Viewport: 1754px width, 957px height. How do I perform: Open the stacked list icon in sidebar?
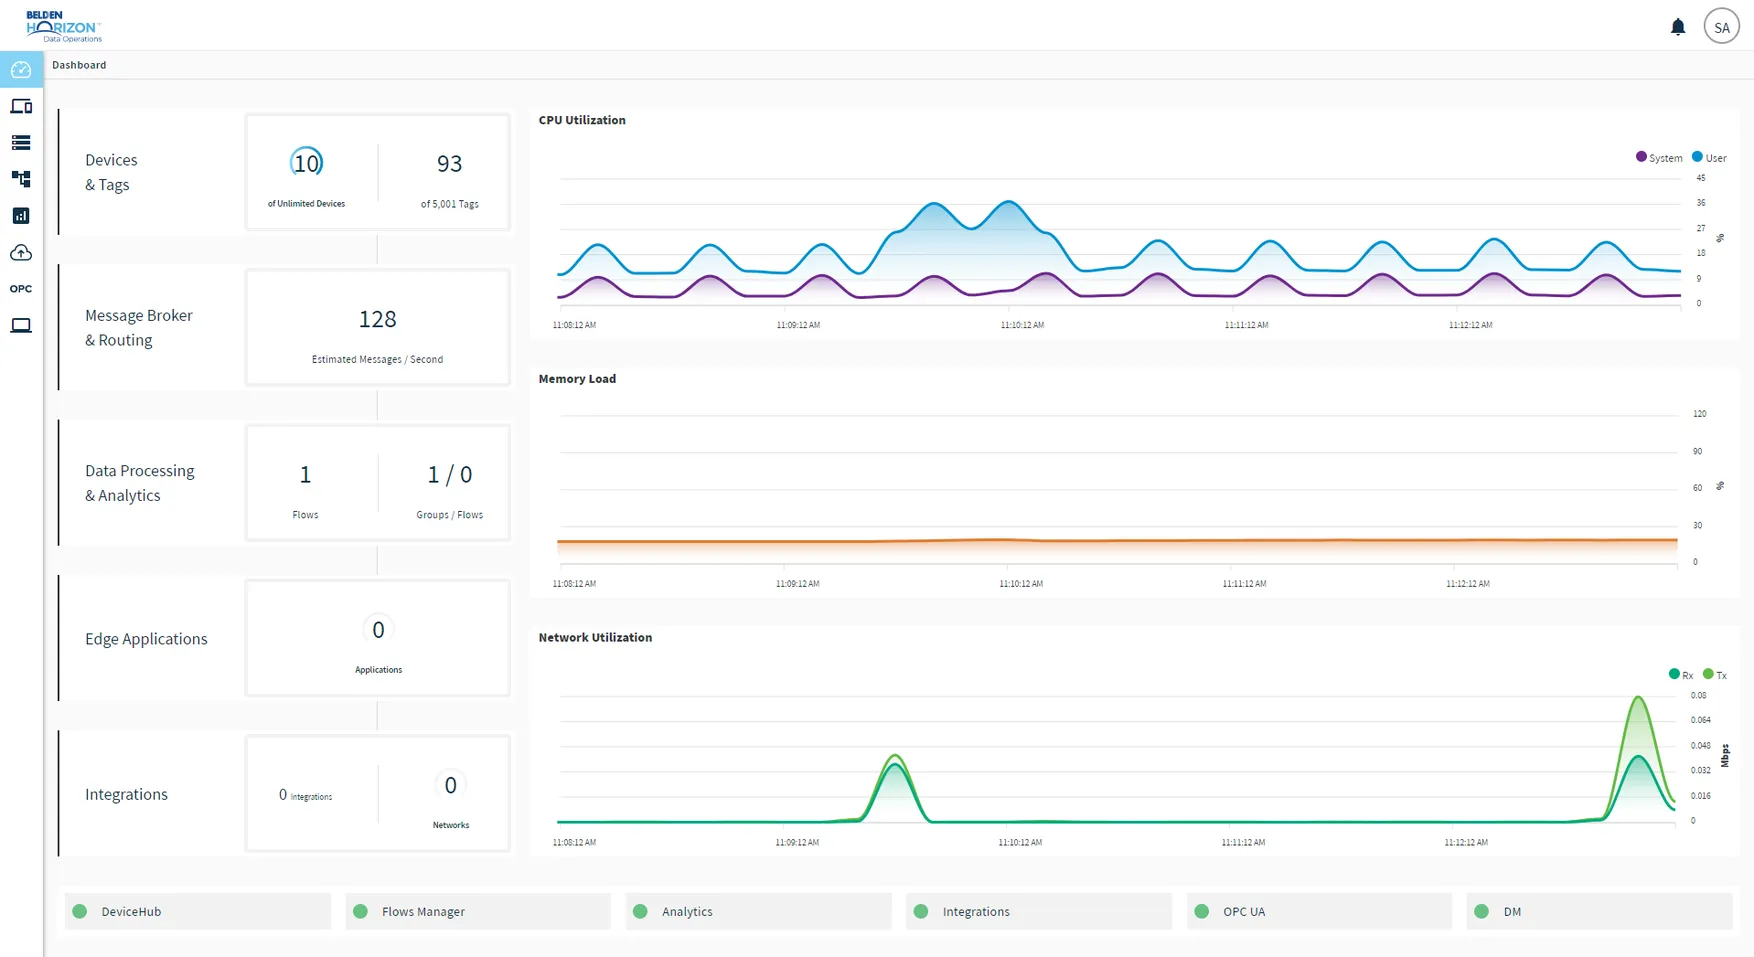21,143
